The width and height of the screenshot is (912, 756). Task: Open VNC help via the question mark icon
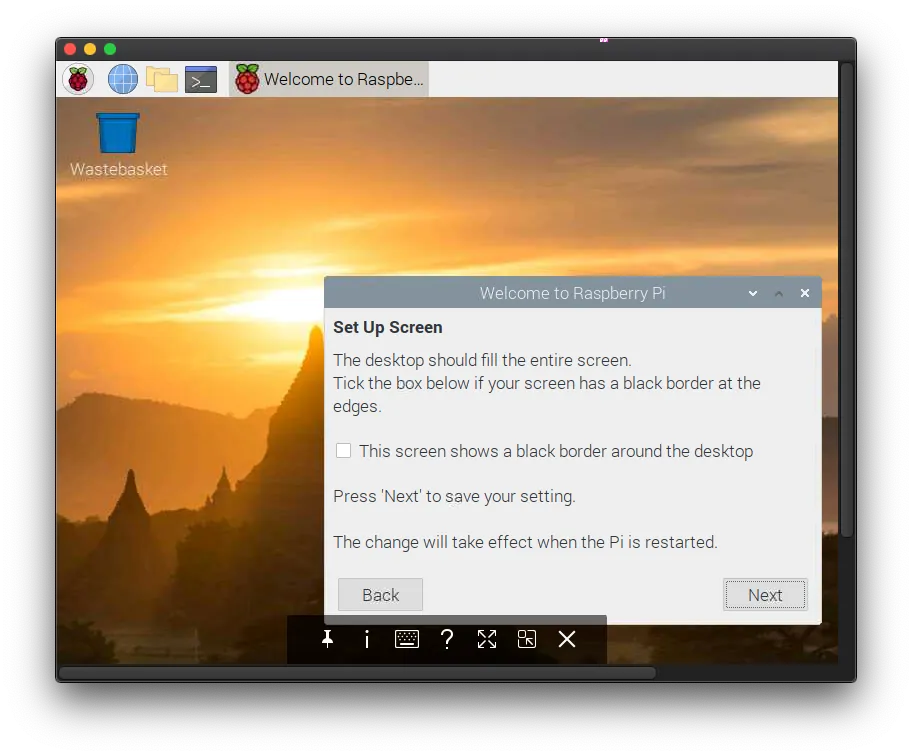pos(447,639)
